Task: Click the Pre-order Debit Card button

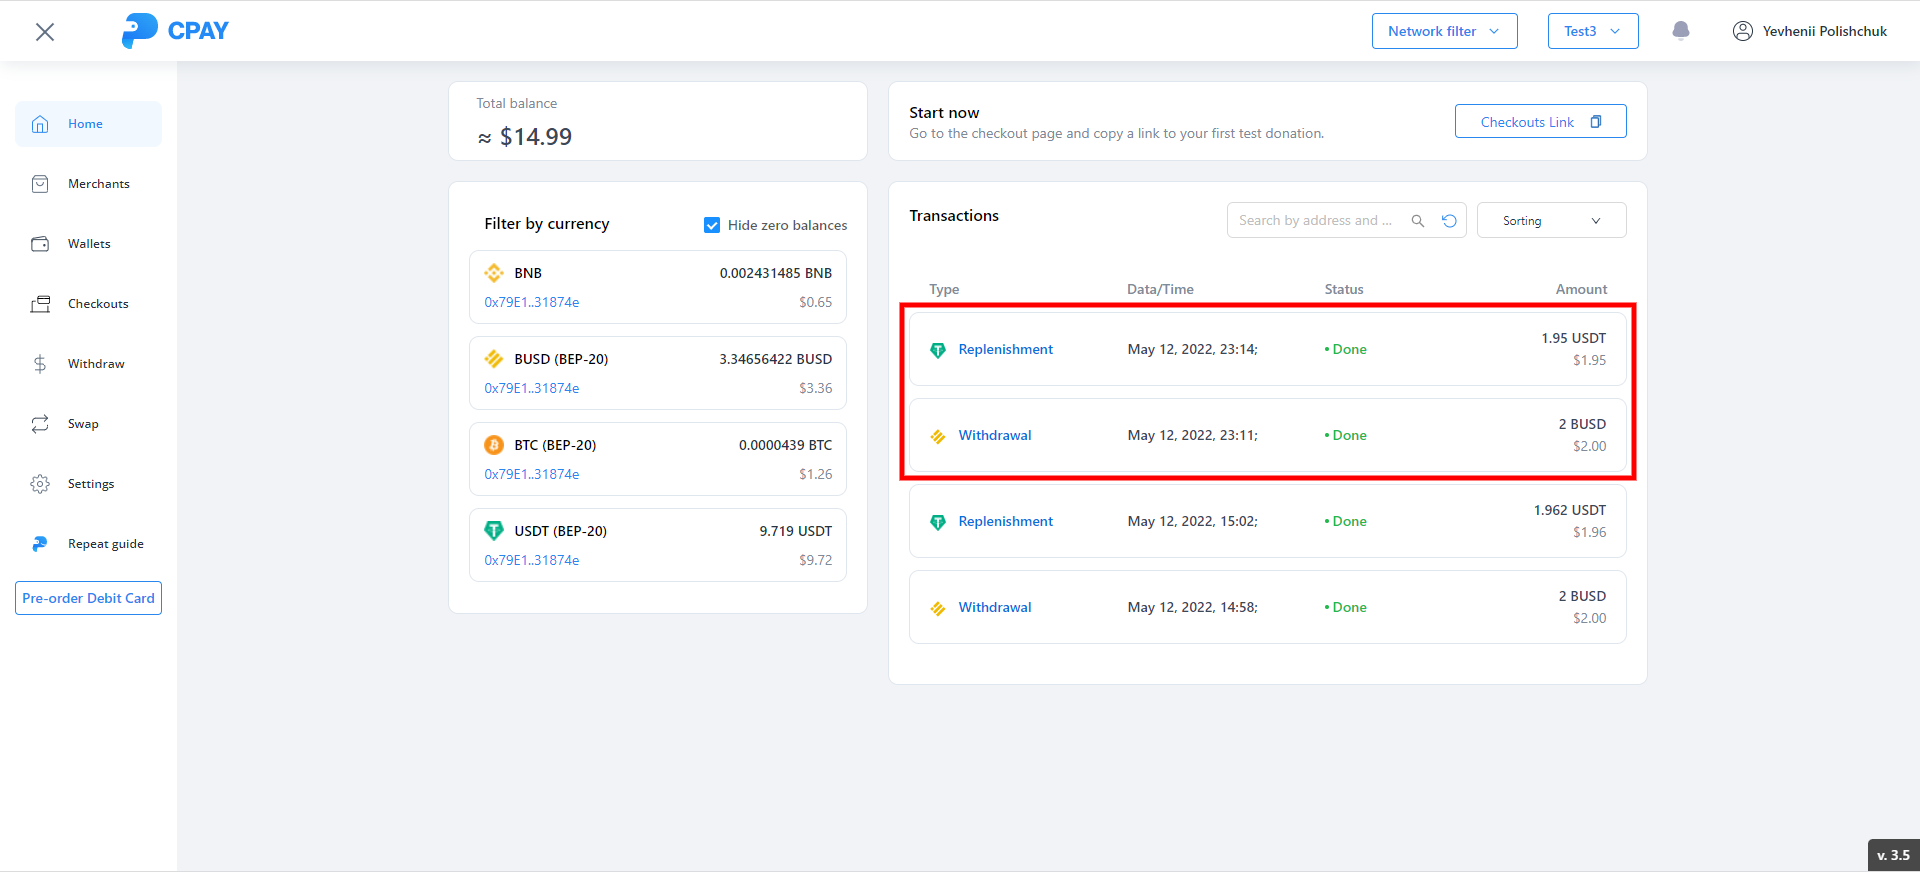Action: (x=88, y=598)
